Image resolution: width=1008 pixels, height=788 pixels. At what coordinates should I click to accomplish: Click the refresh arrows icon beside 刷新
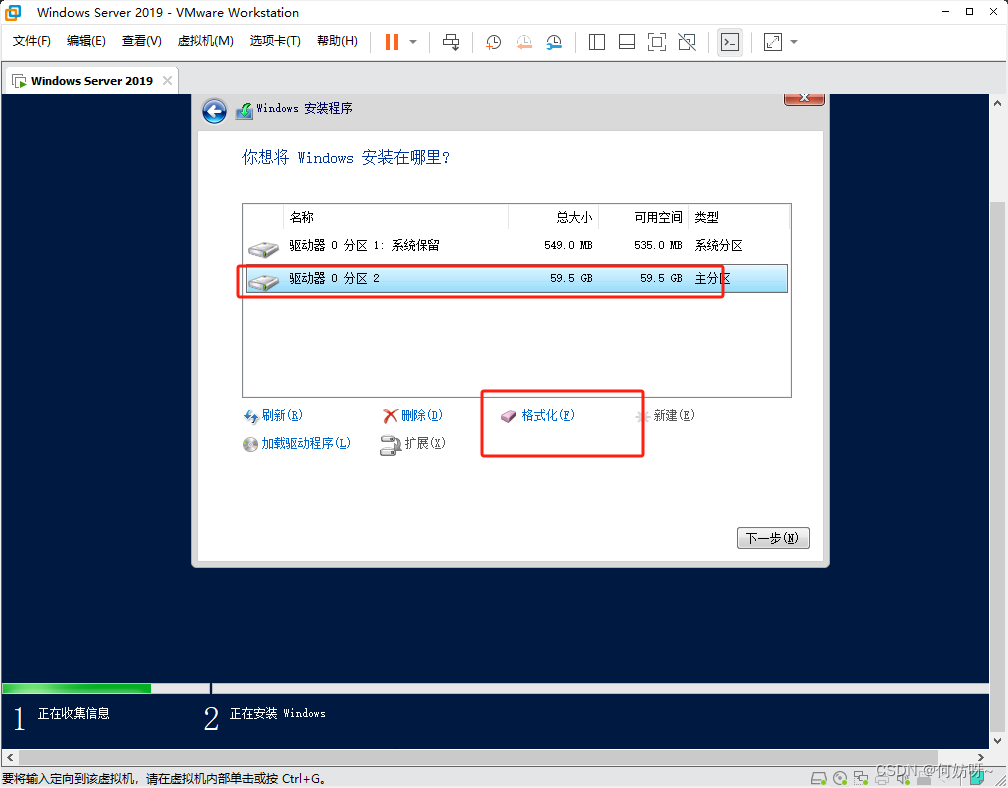pos(251,416)
